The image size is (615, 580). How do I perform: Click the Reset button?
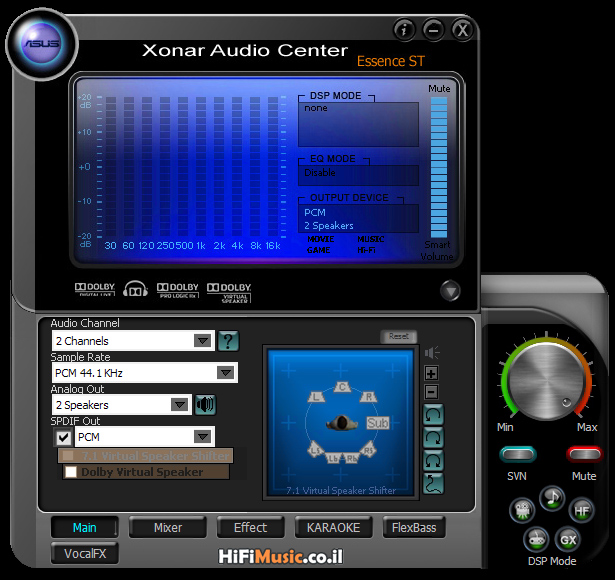coord(398,336)
